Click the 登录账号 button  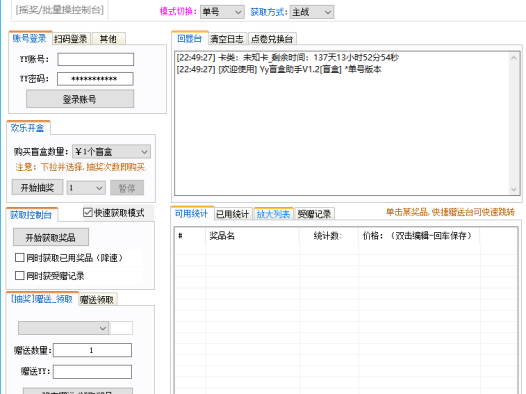pyautogui.click(x=80, y=99)
